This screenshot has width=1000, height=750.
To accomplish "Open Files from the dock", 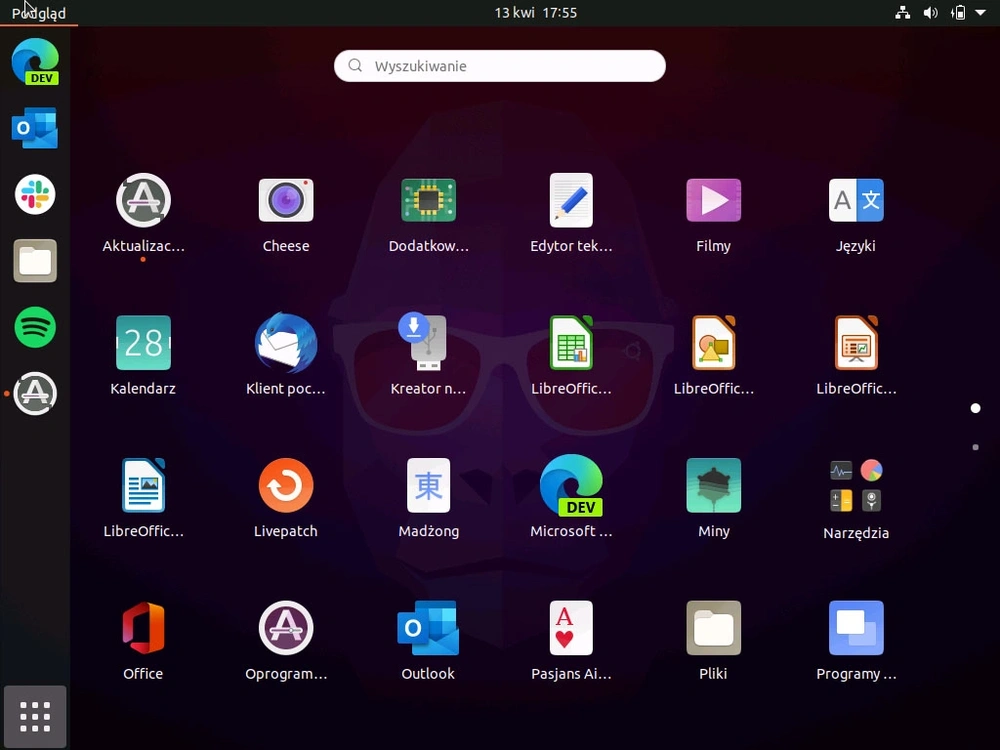I will tap(35, 261).
